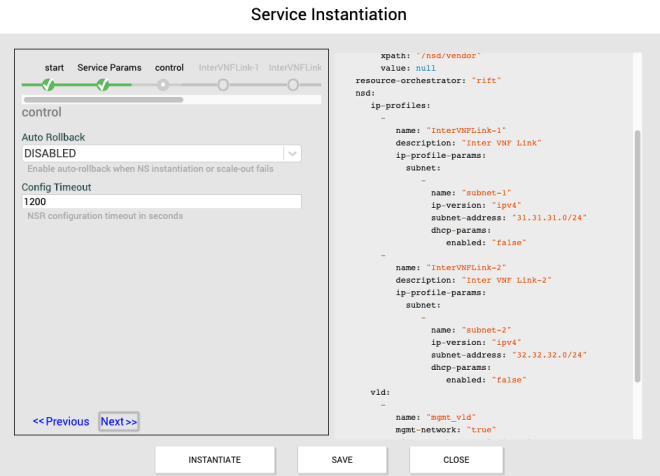660x476 pixels.
Task: Click the last InterVNFLink step circle
Action: coord(292,85)
